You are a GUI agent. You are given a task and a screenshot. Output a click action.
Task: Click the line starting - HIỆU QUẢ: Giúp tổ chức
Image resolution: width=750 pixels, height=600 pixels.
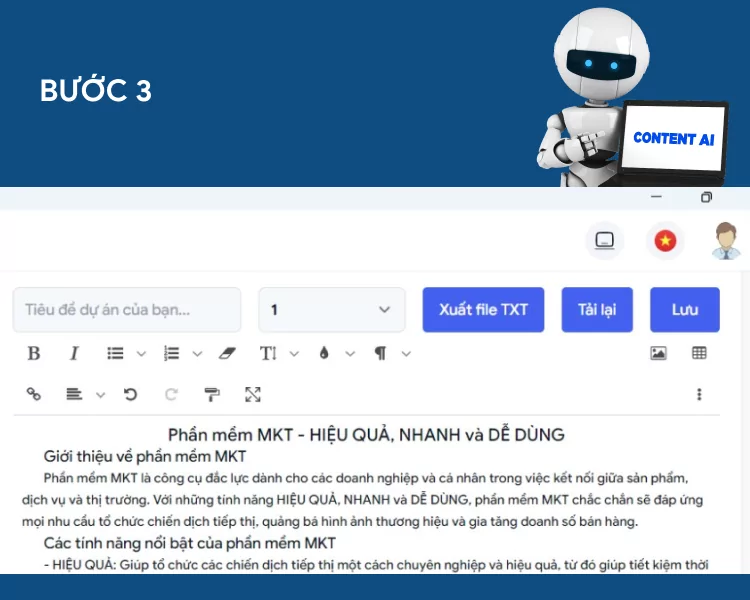tap(376, 565)
